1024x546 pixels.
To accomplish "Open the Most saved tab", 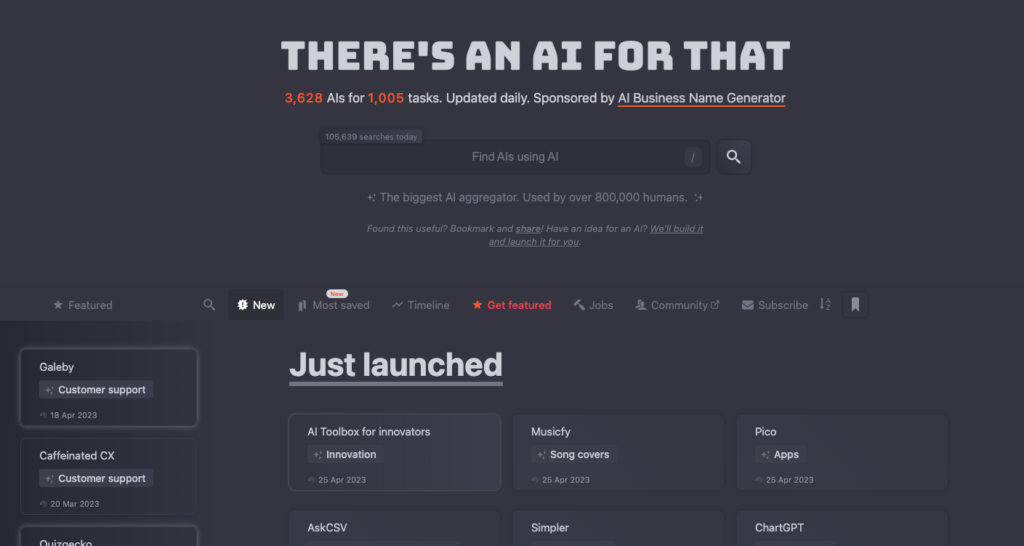I will 334,305.
